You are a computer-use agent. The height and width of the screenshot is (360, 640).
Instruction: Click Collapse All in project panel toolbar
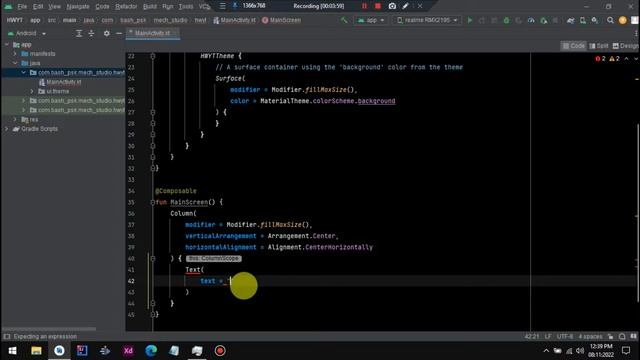click(x=91, y=33)
